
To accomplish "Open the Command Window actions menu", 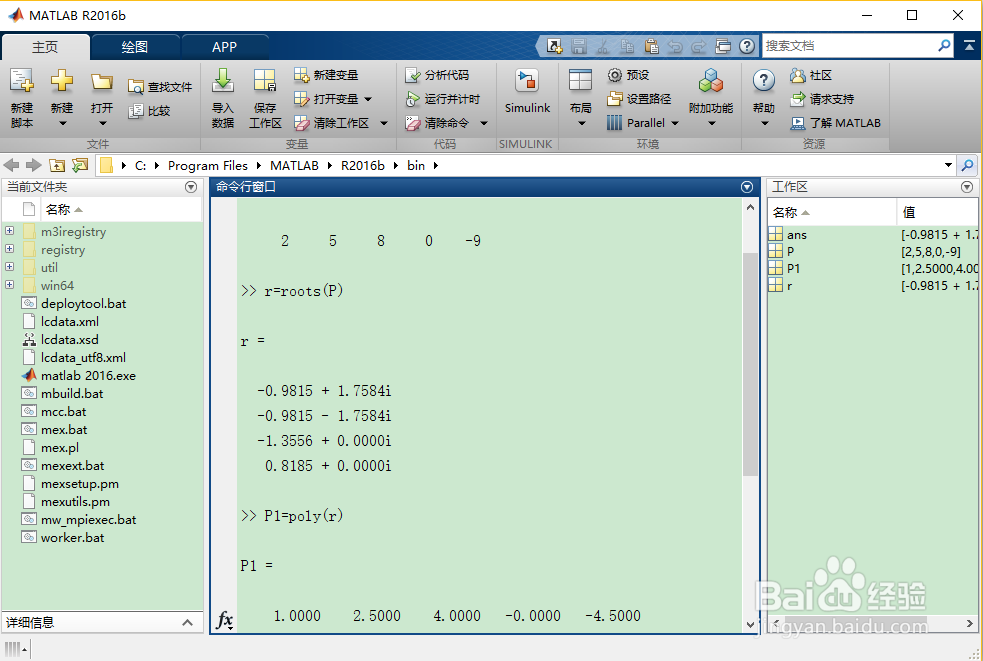I will [x=747, y=187].
